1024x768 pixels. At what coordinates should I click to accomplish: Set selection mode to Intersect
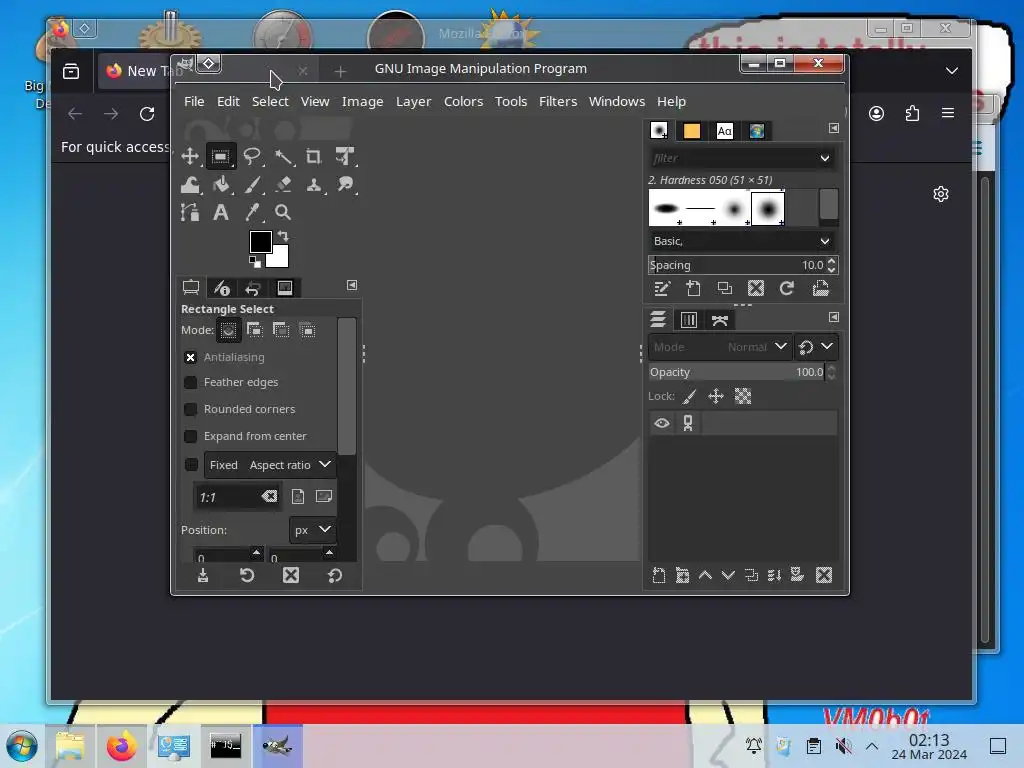[x=307, y=330]
